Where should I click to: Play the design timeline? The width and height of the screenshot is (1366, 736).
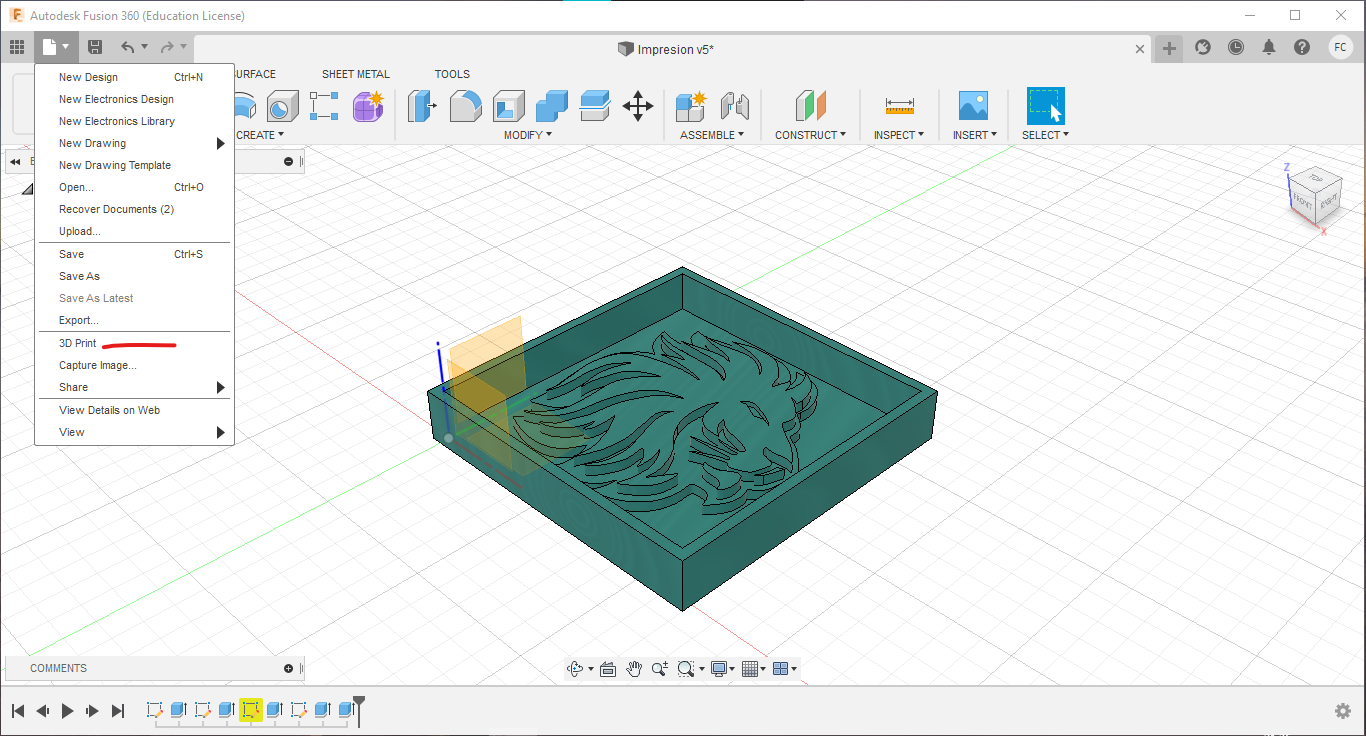pyautogui.click(x=68, y=711)
